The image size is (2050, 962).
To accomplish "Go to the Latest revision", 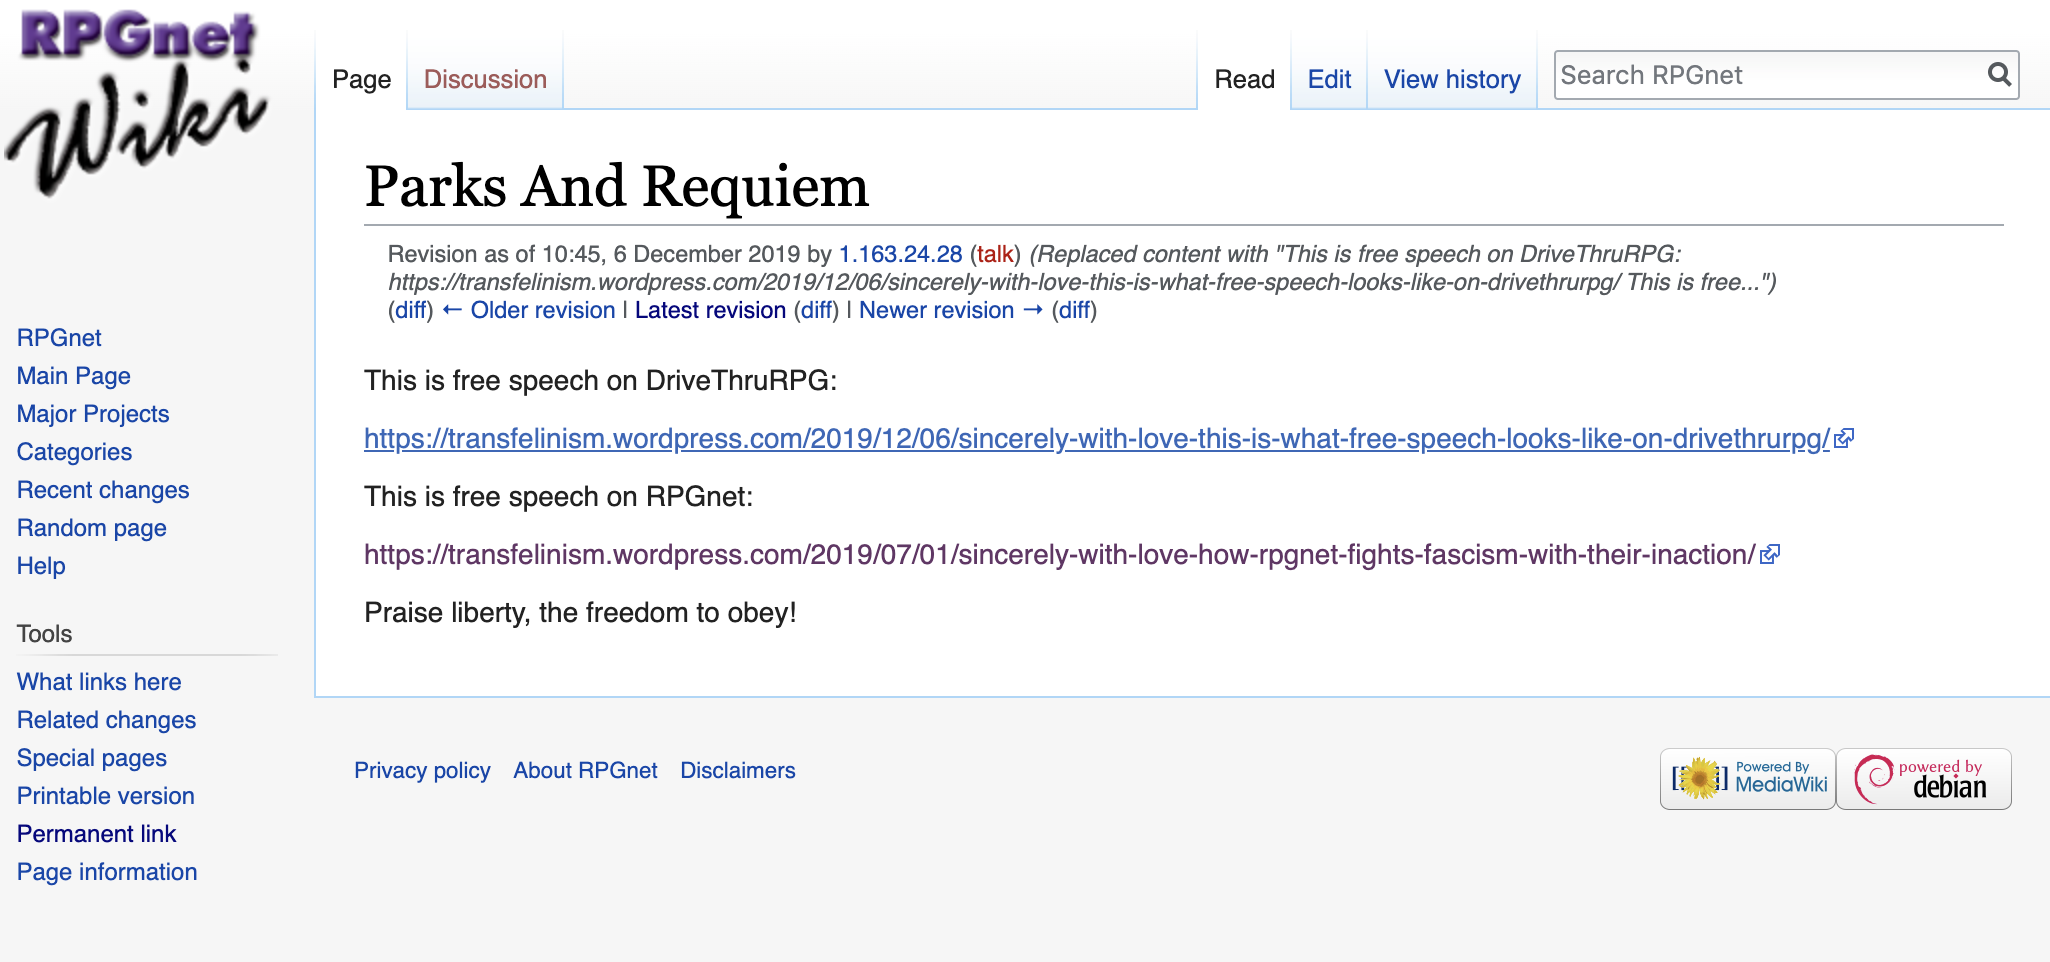I will 710,310.
